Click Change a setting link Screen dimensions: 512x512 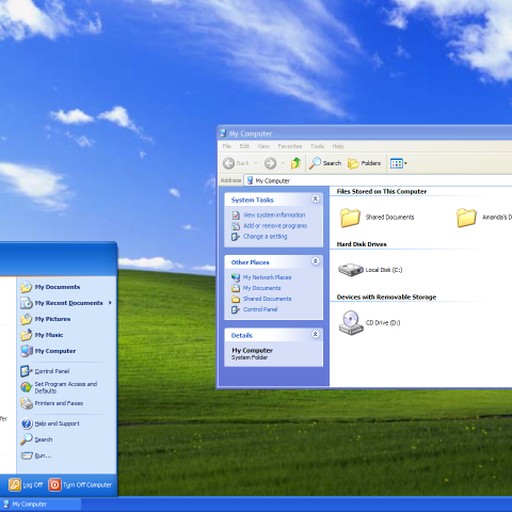(265, 236)
